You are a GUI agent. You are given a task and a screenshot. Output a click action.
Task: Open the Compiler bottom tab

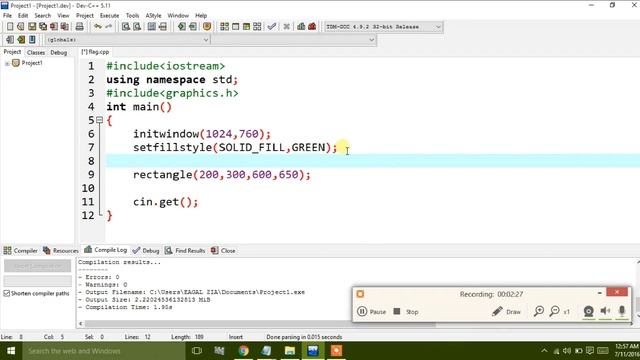pyautogui.click(x=20, y=251)
